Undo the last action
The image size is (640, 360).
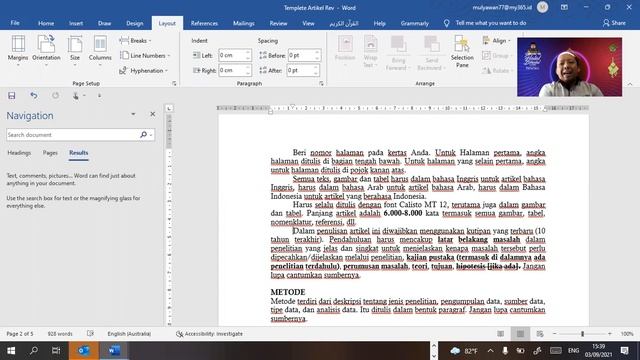(33, 96)
